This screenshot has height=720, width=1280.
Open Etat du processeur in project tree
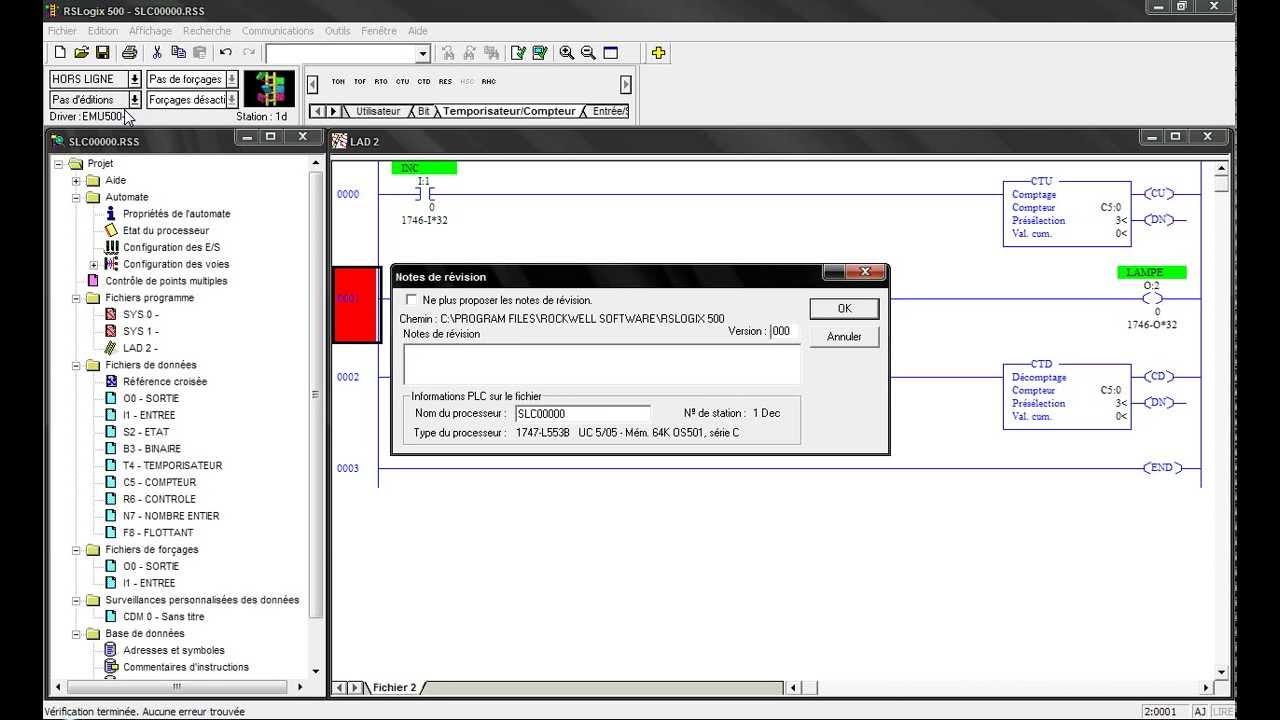tap(165, 231)
